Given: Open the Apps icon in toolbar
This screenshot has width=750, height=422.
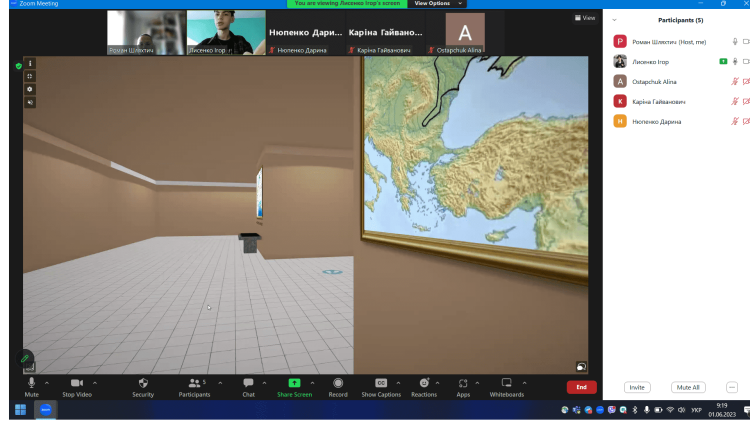Looking at the screenshot, I should click(x=463, y=383).
